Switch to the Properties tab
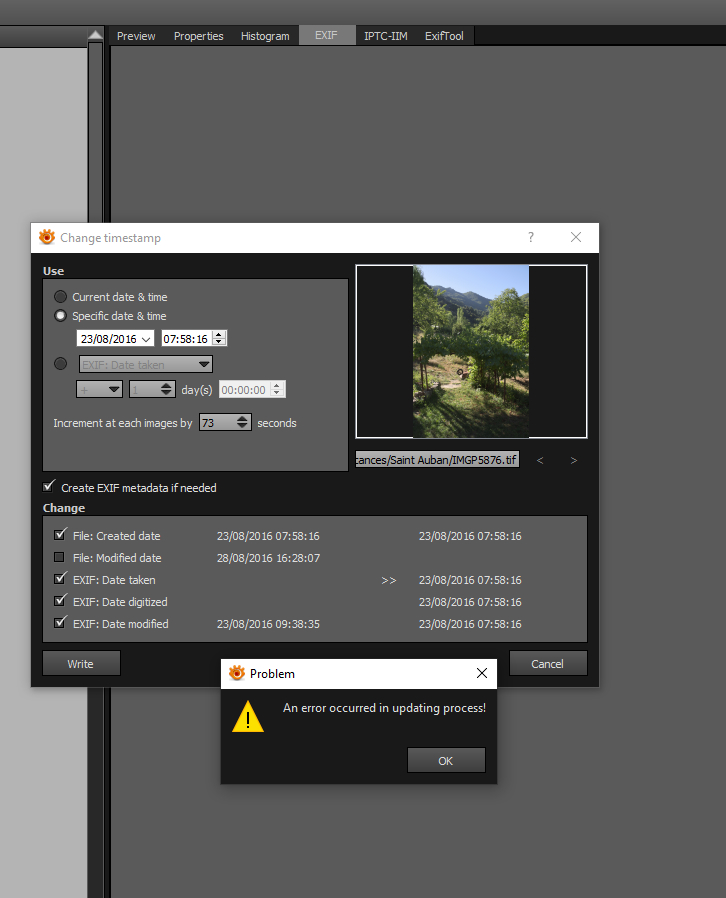Viewport: 726px width, 898px height. [198, 36]
